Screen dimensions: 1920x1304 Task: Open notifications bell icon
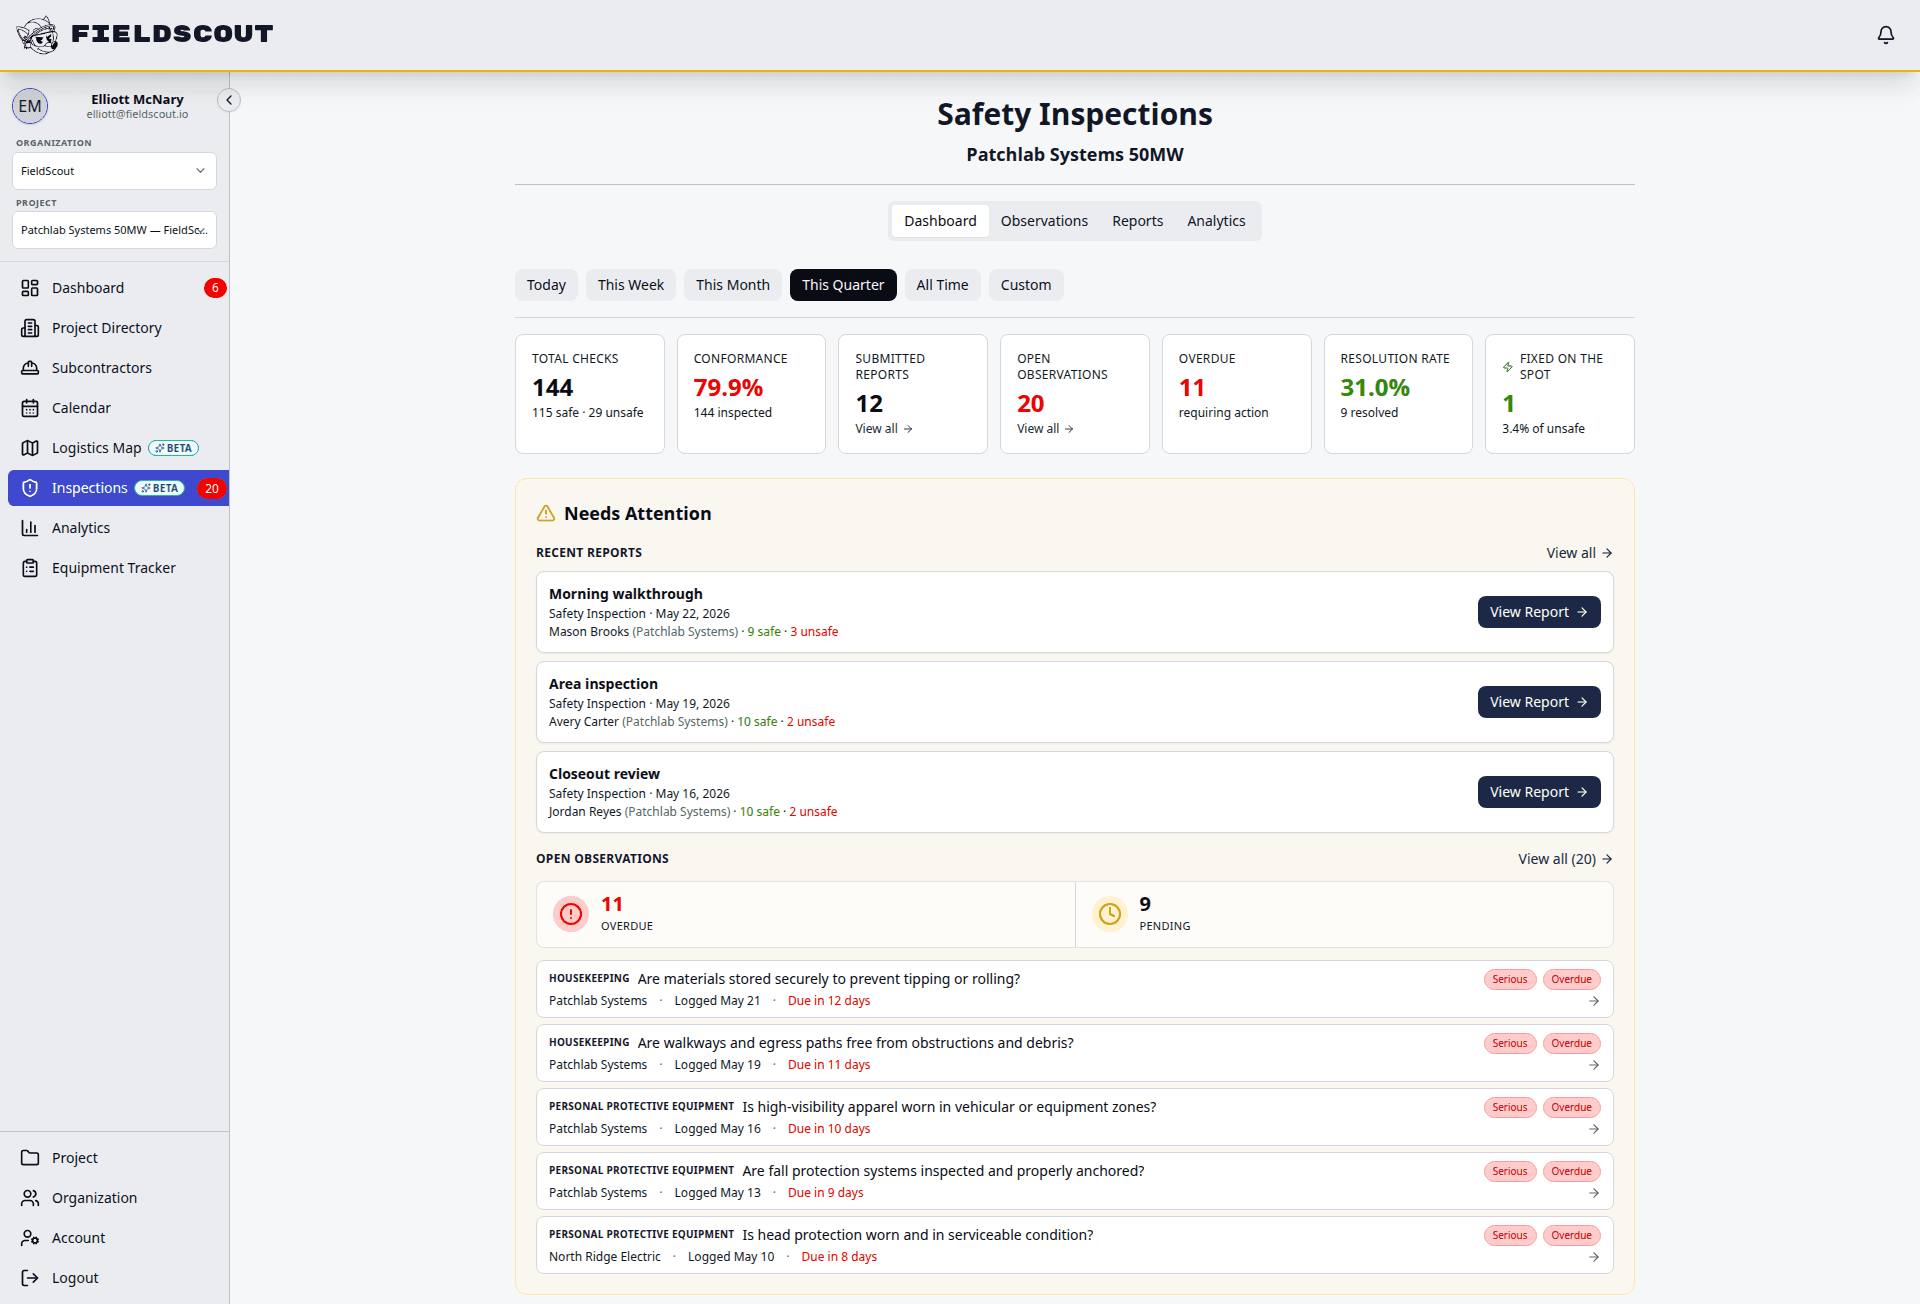coord(1885,35)
